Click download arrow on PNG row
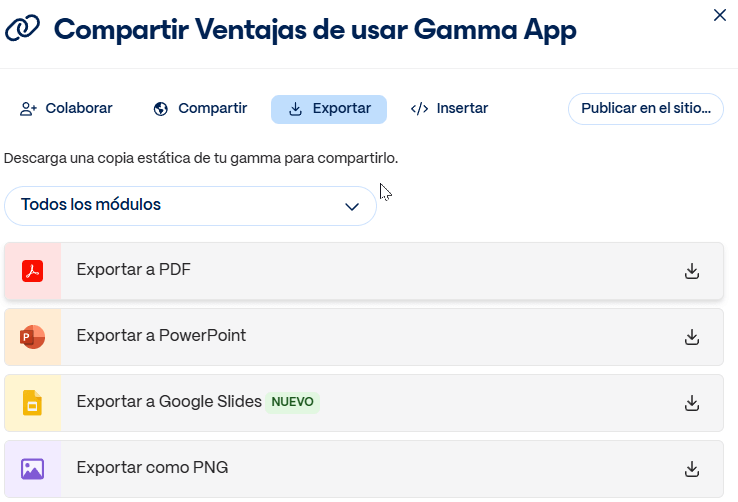The width and height of the screenshot is (738, 502). 691,469
